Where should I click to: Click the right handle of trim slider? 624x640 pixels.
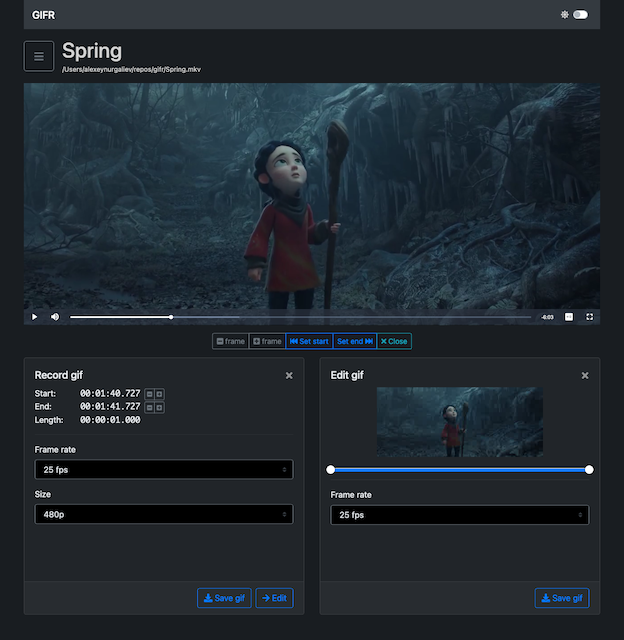[x=589, y=470]
